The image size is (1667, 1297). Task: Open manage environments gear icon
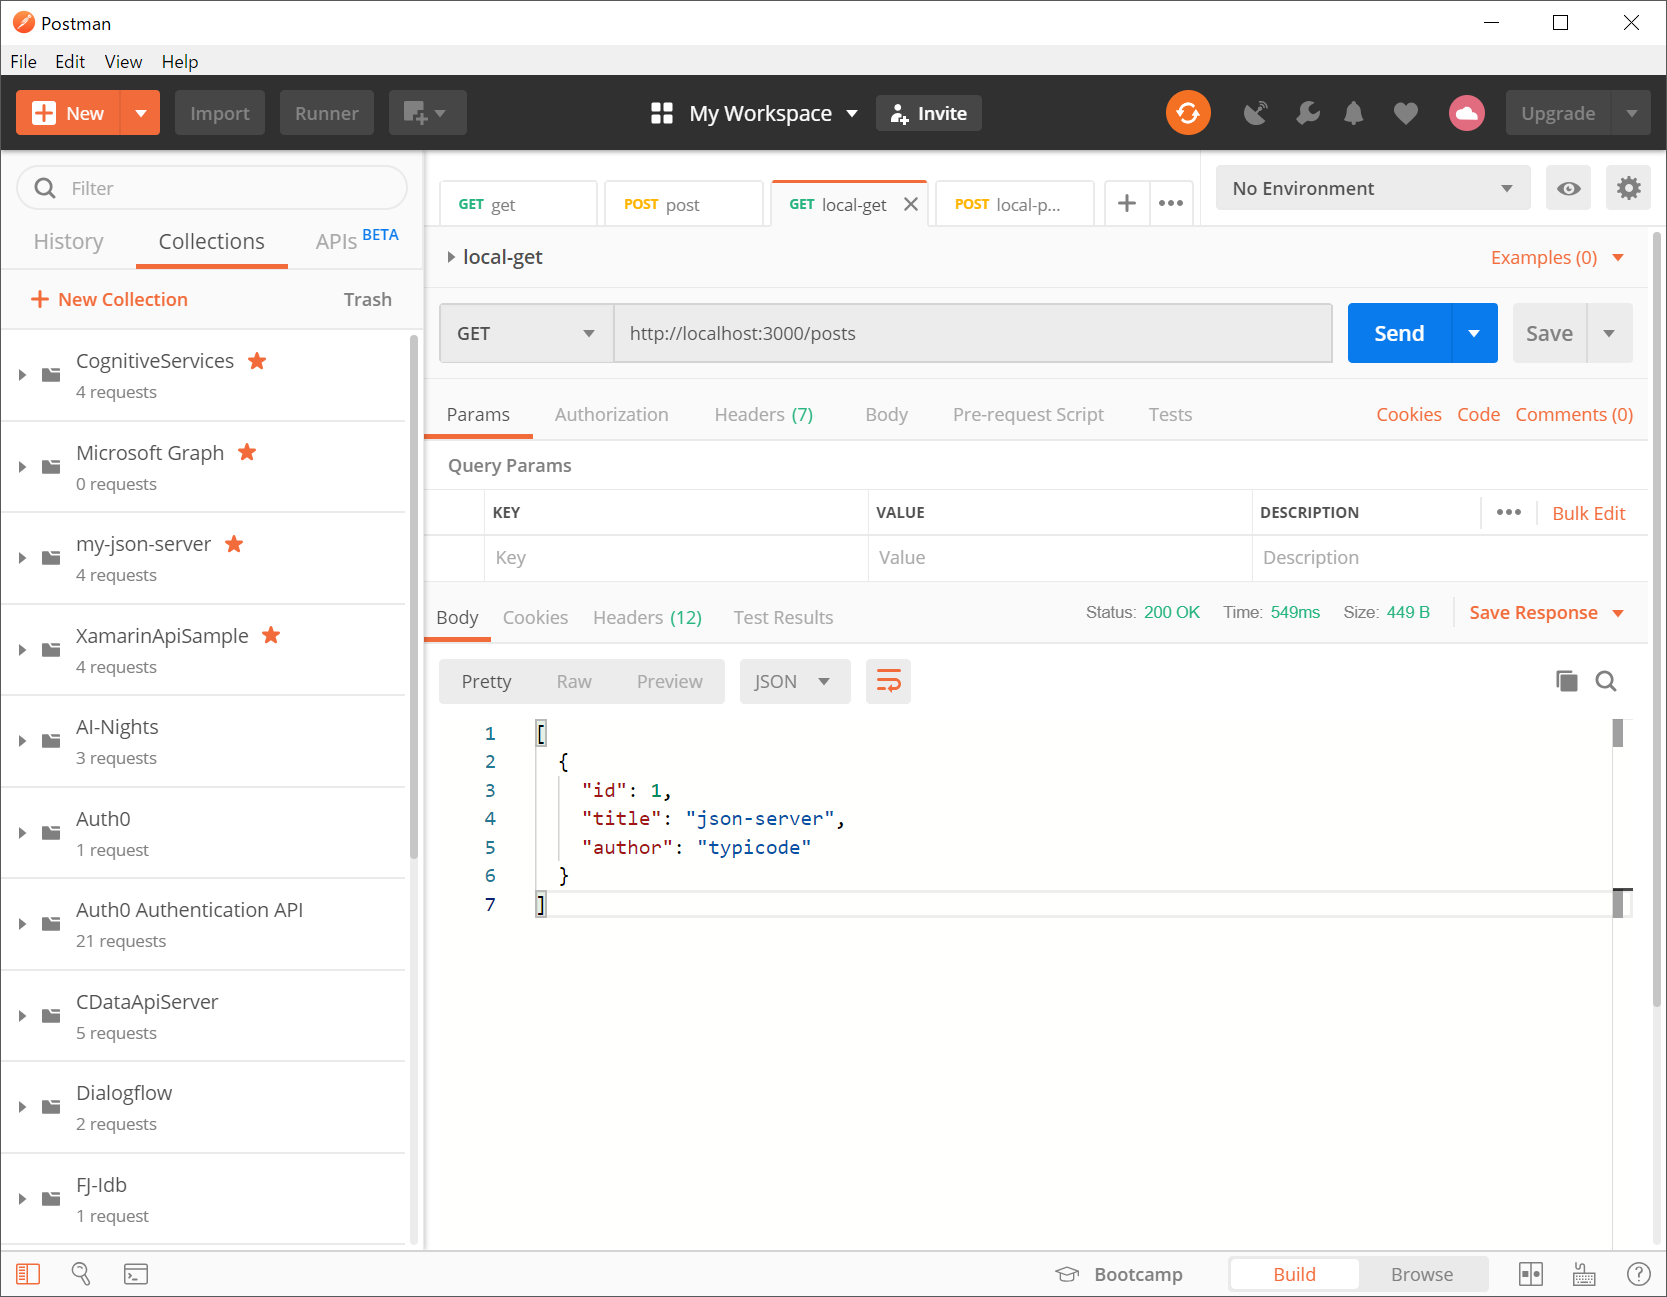1628,188
